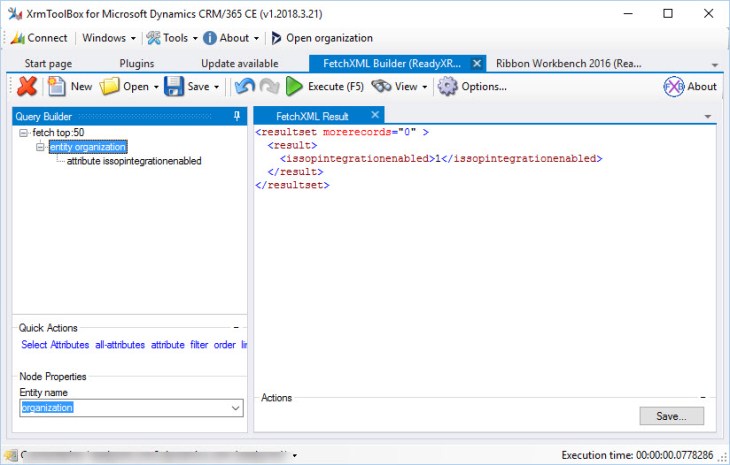
Task: Click the Open folder icon
Action: (110, 87)
